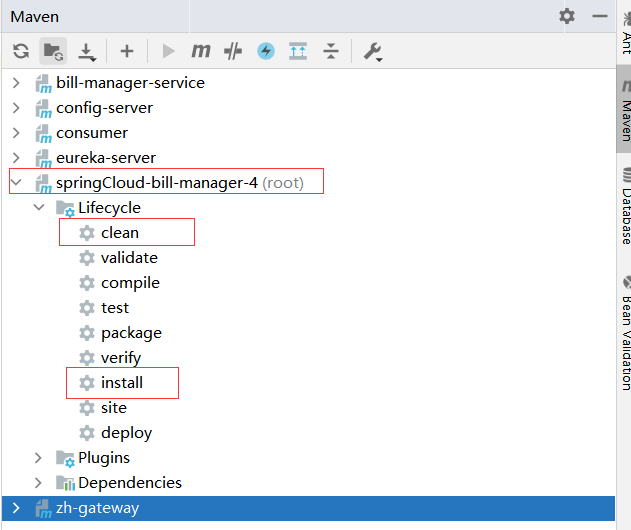
Task: Open Database tool window tab
Action: (x=626, y=206)
